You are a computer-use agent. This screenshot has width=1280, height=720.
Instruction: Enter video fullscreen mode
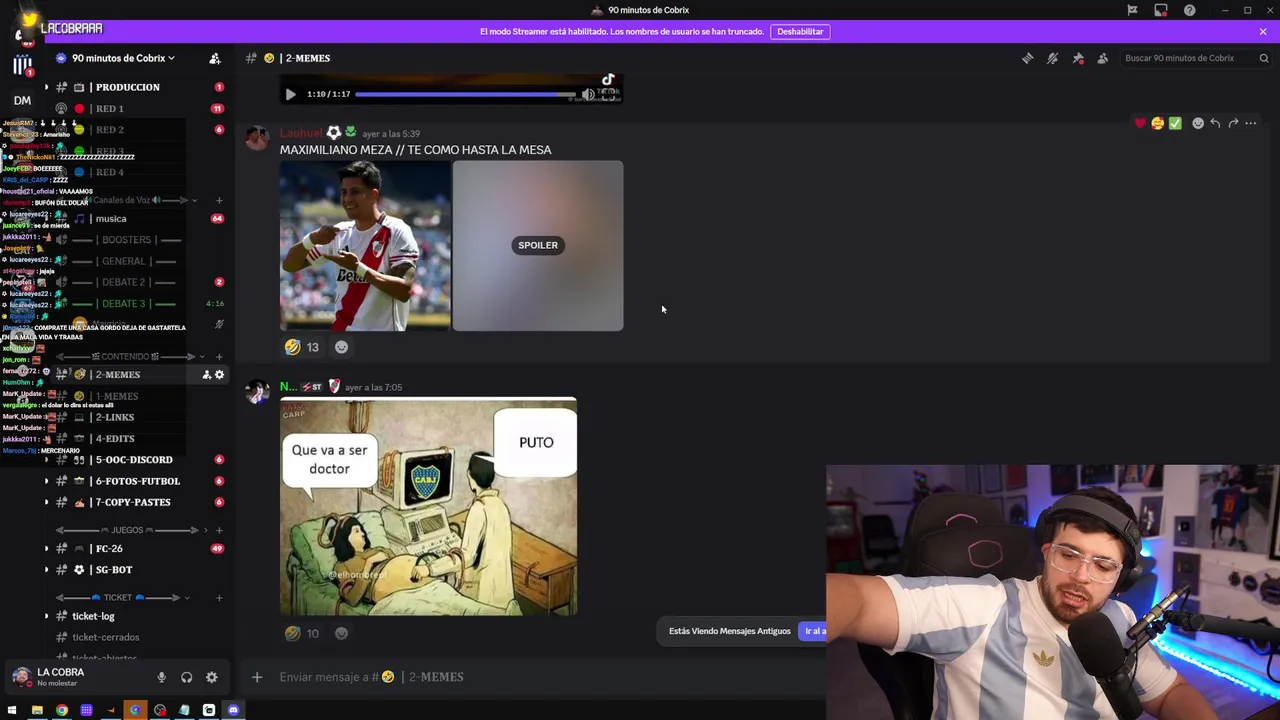[x=608, y=94]
